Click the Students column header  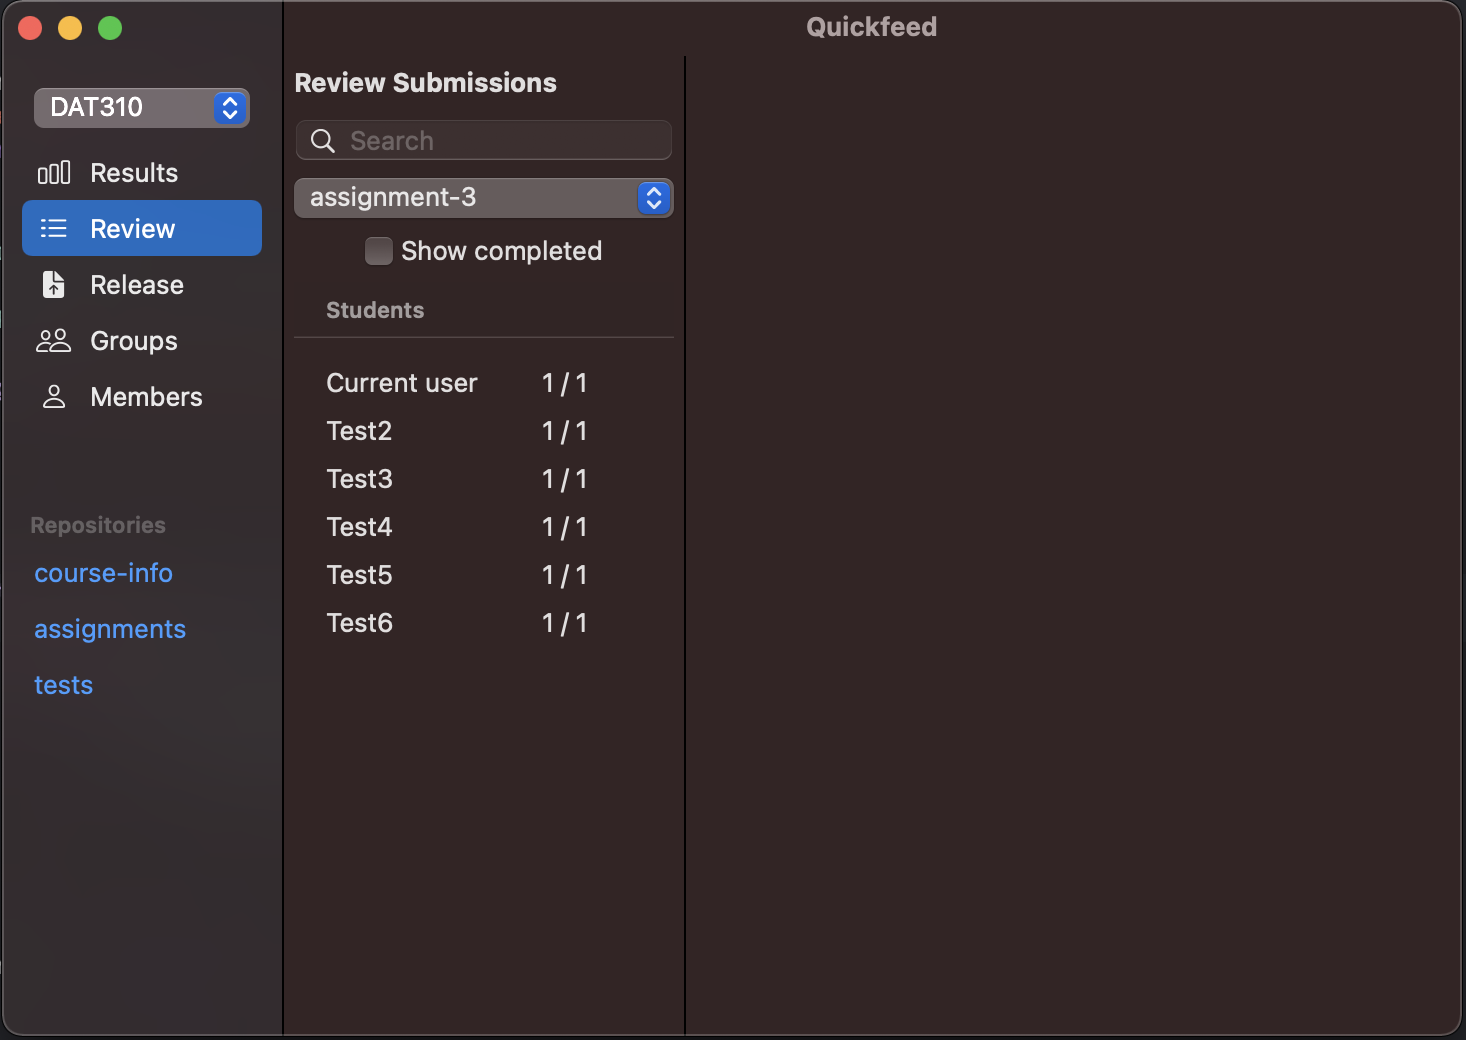pyautogui.click(x=375, y=310)
